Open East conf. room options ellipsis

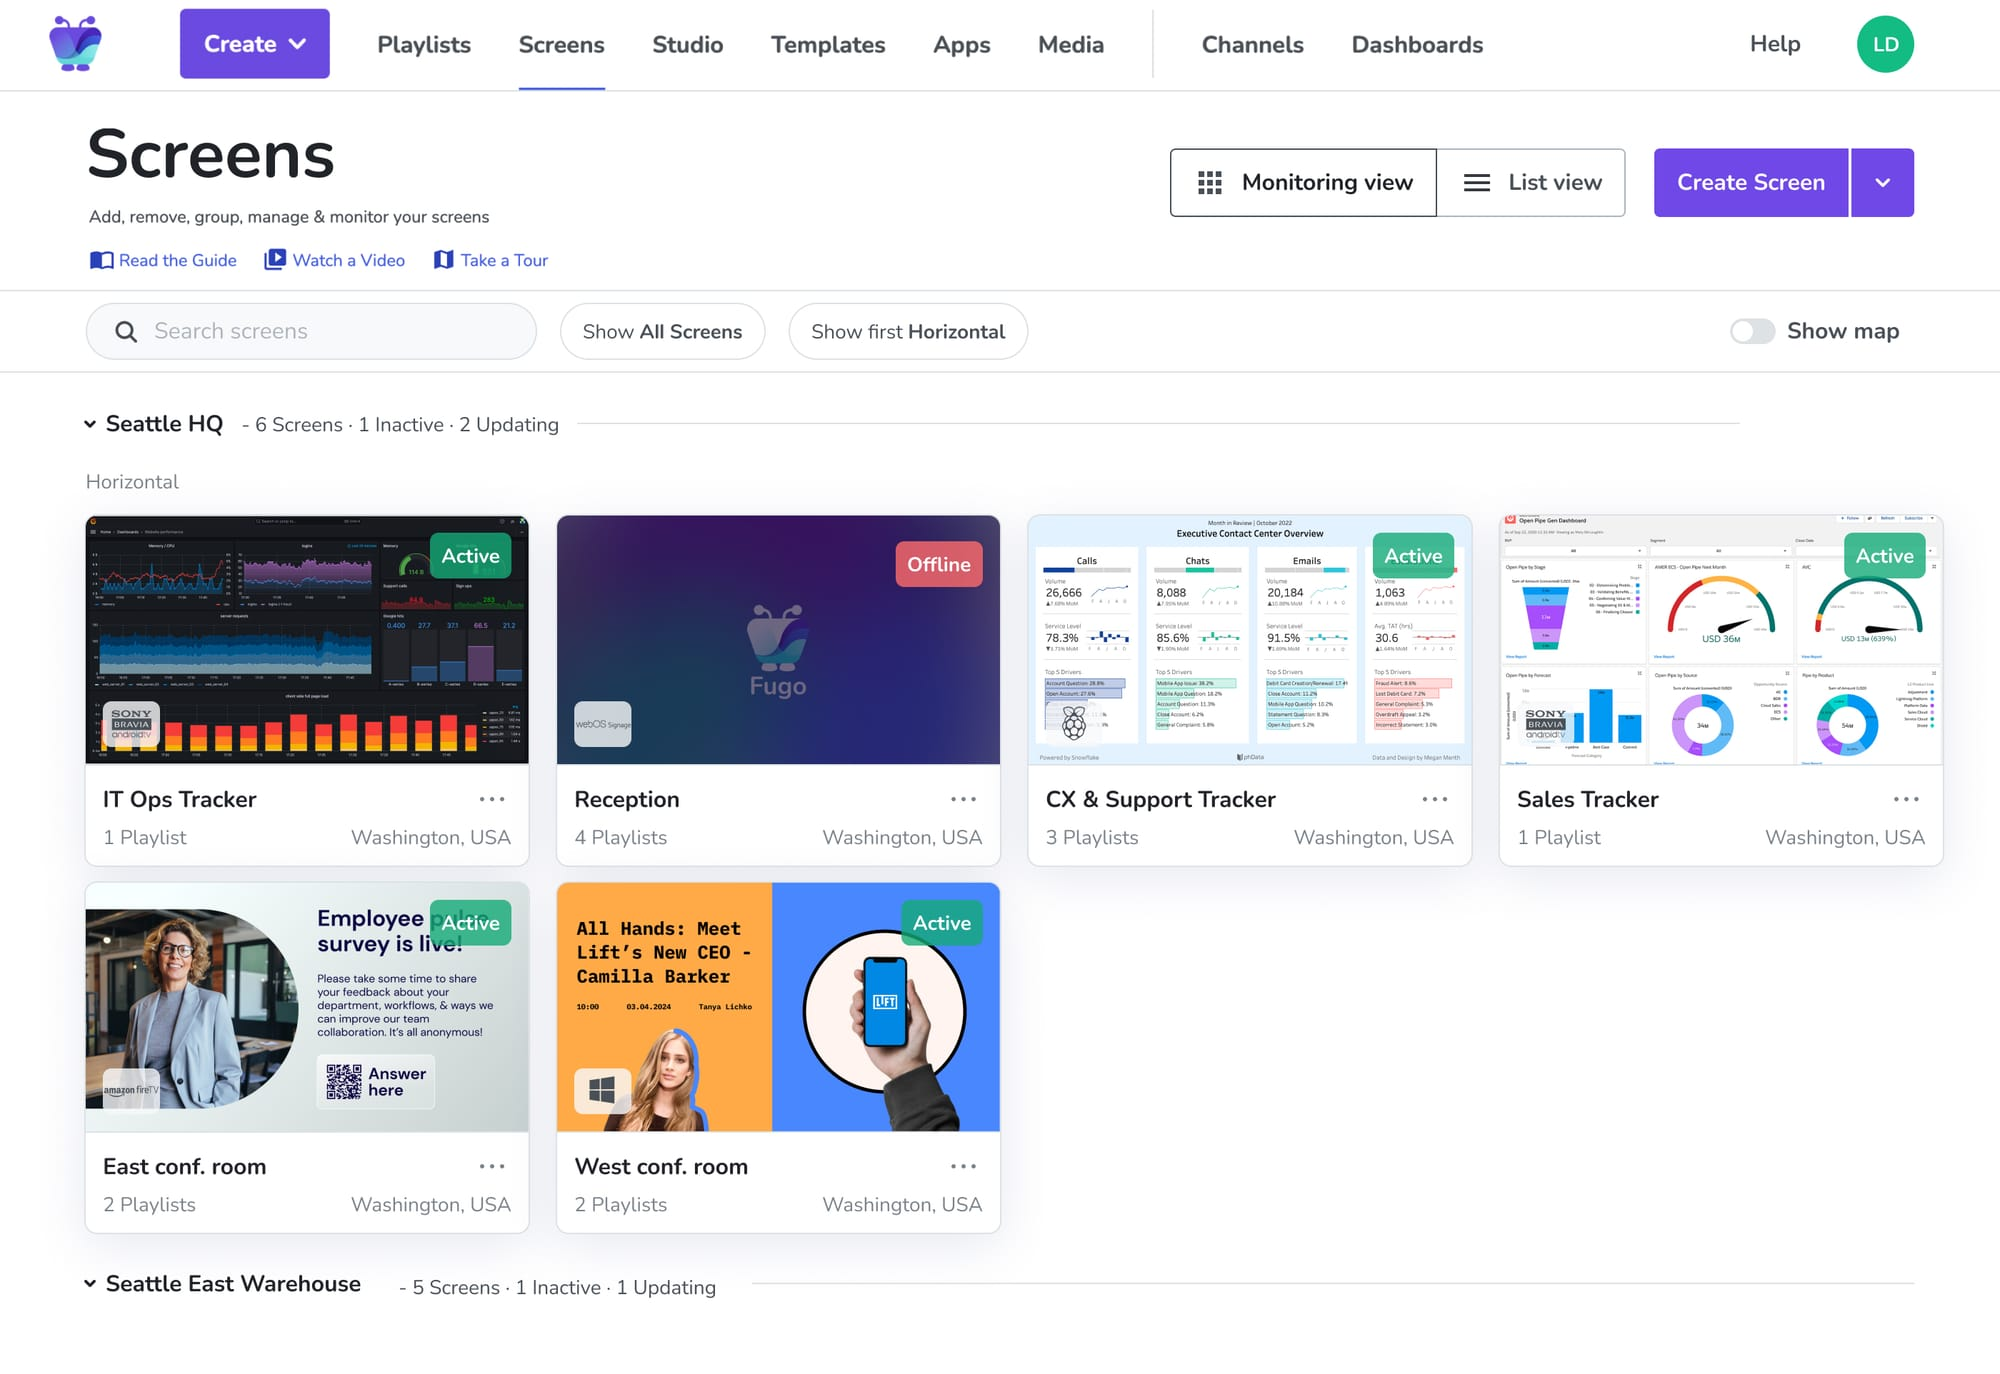point(491,1166)
